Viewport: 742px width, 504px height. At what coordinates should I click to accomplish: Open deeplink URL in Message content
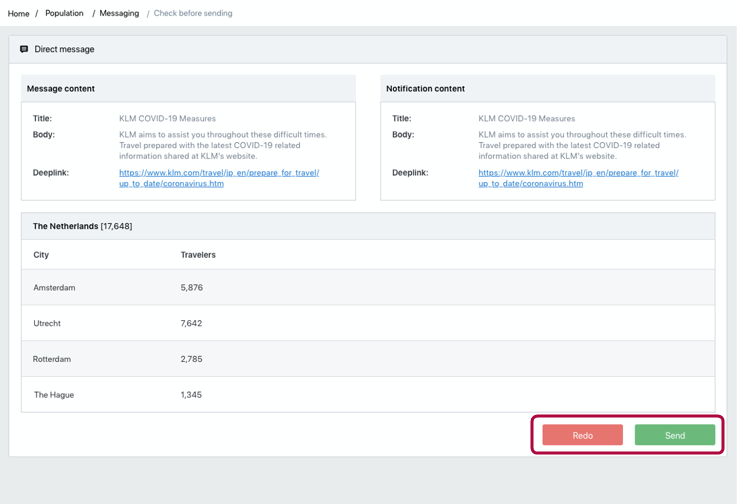(x=219, y=178)
